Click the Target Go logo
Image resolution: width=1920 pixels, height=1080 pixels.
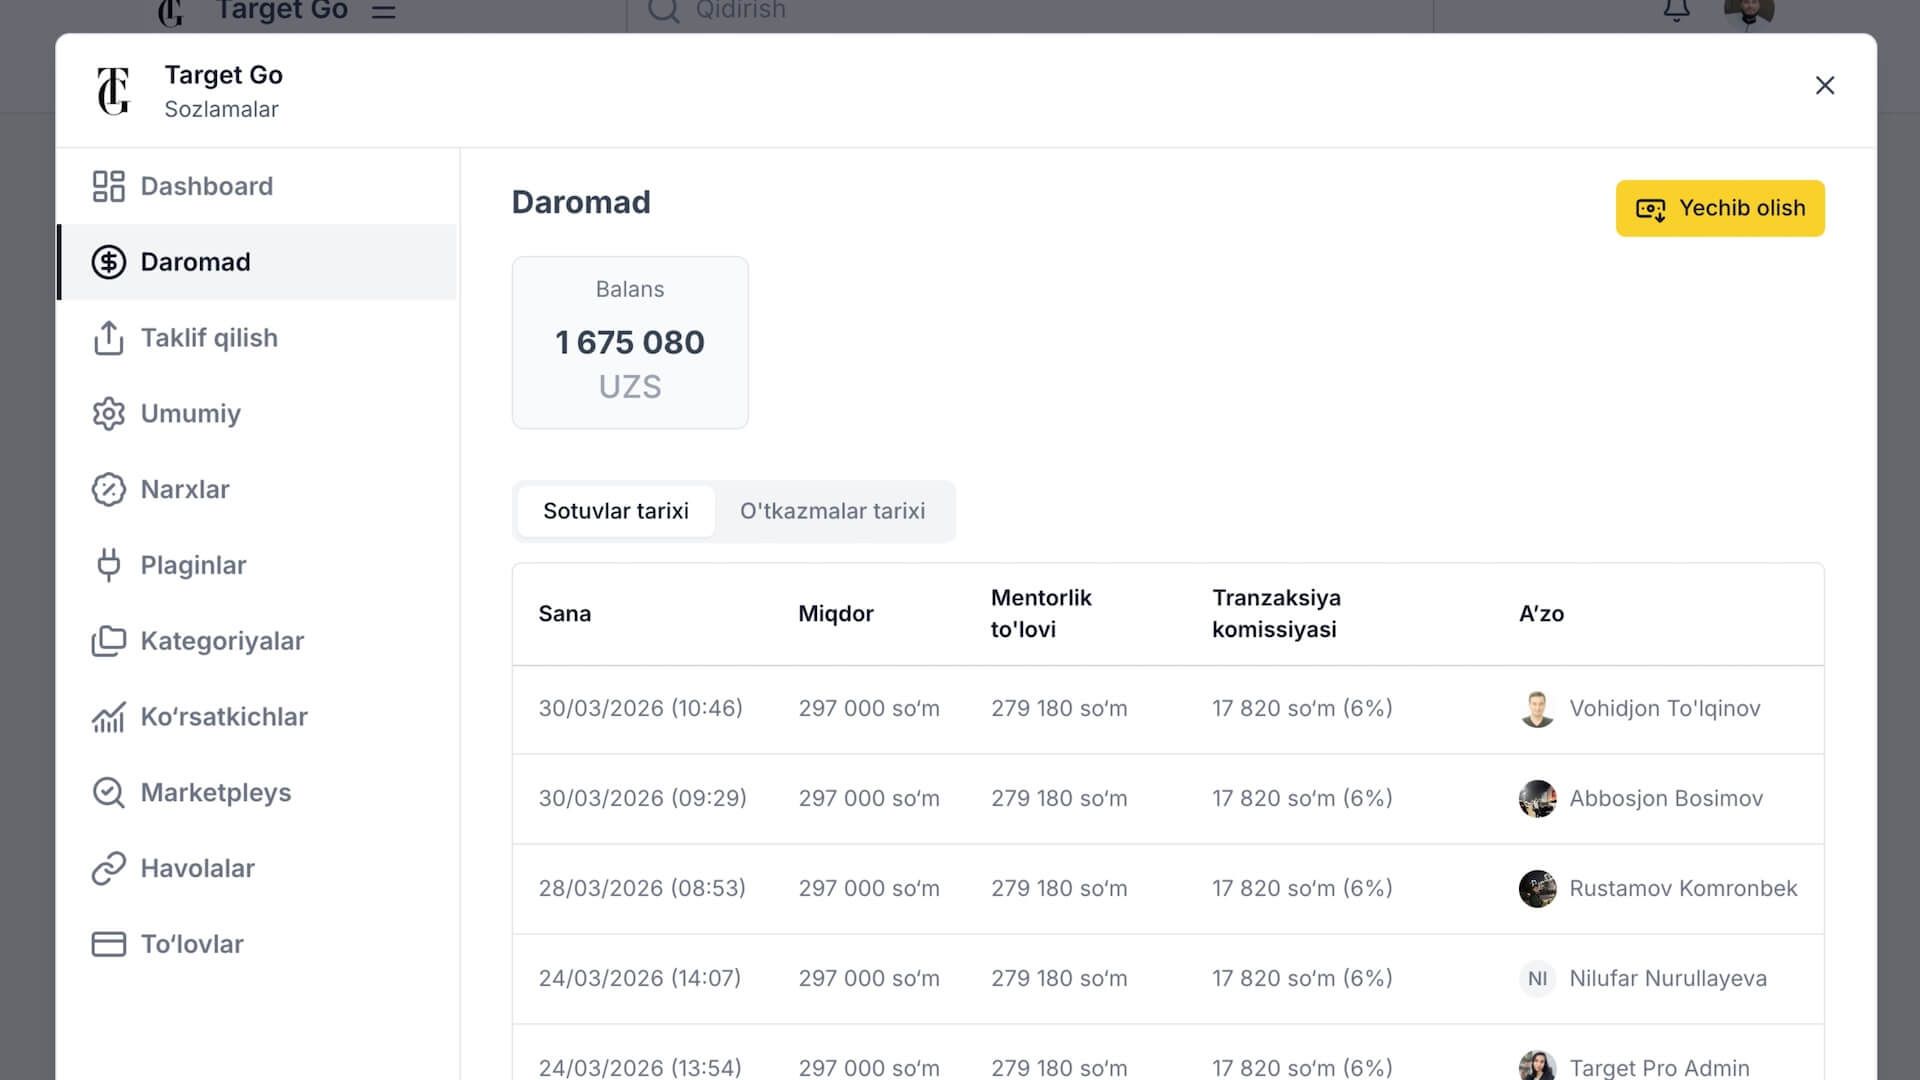(114, 90)
